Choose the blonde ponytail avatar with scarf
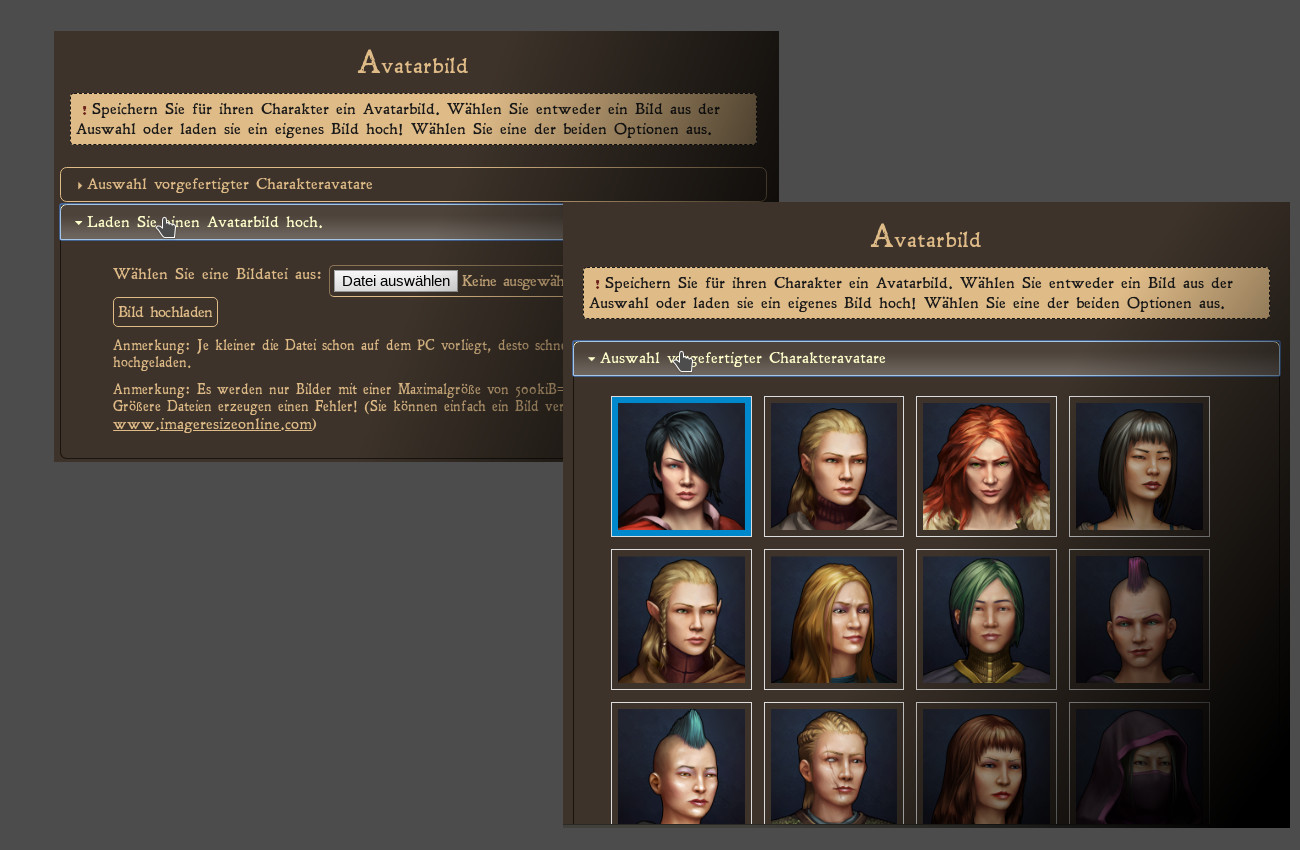 coord(834,466)
